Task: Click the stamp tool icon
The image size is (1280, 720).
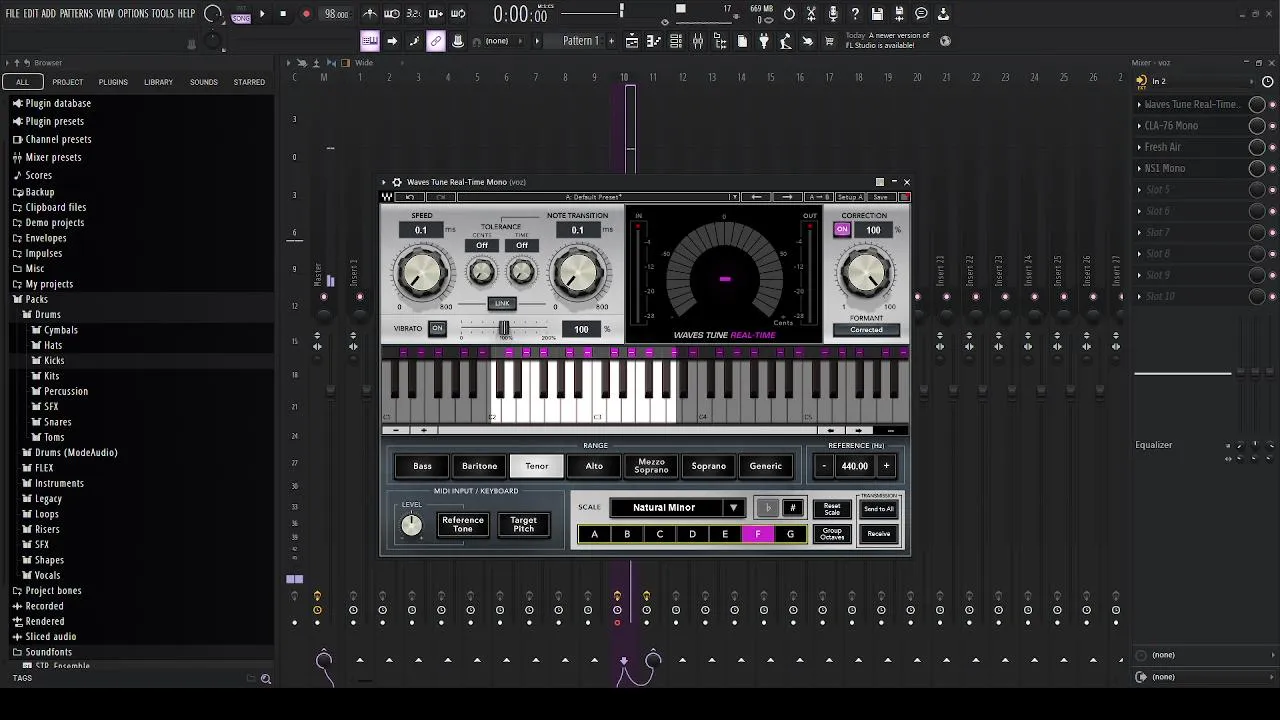Action: pos(458,41)
